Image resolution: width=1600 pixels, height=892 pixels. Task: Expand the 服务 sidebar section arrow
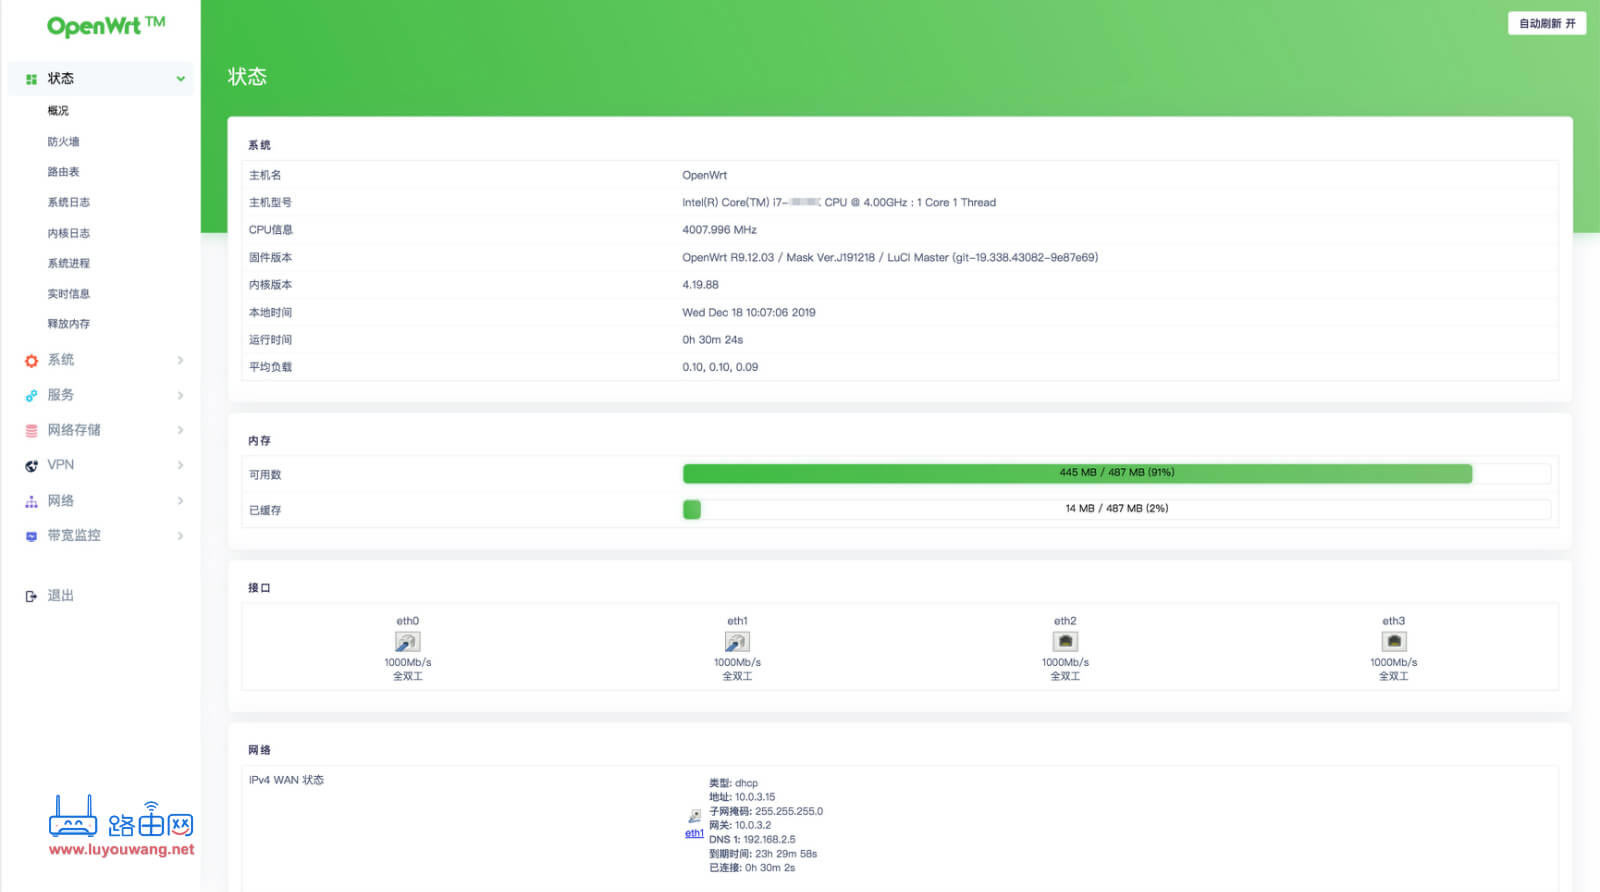pyautogui.click(x=181, y=396)
